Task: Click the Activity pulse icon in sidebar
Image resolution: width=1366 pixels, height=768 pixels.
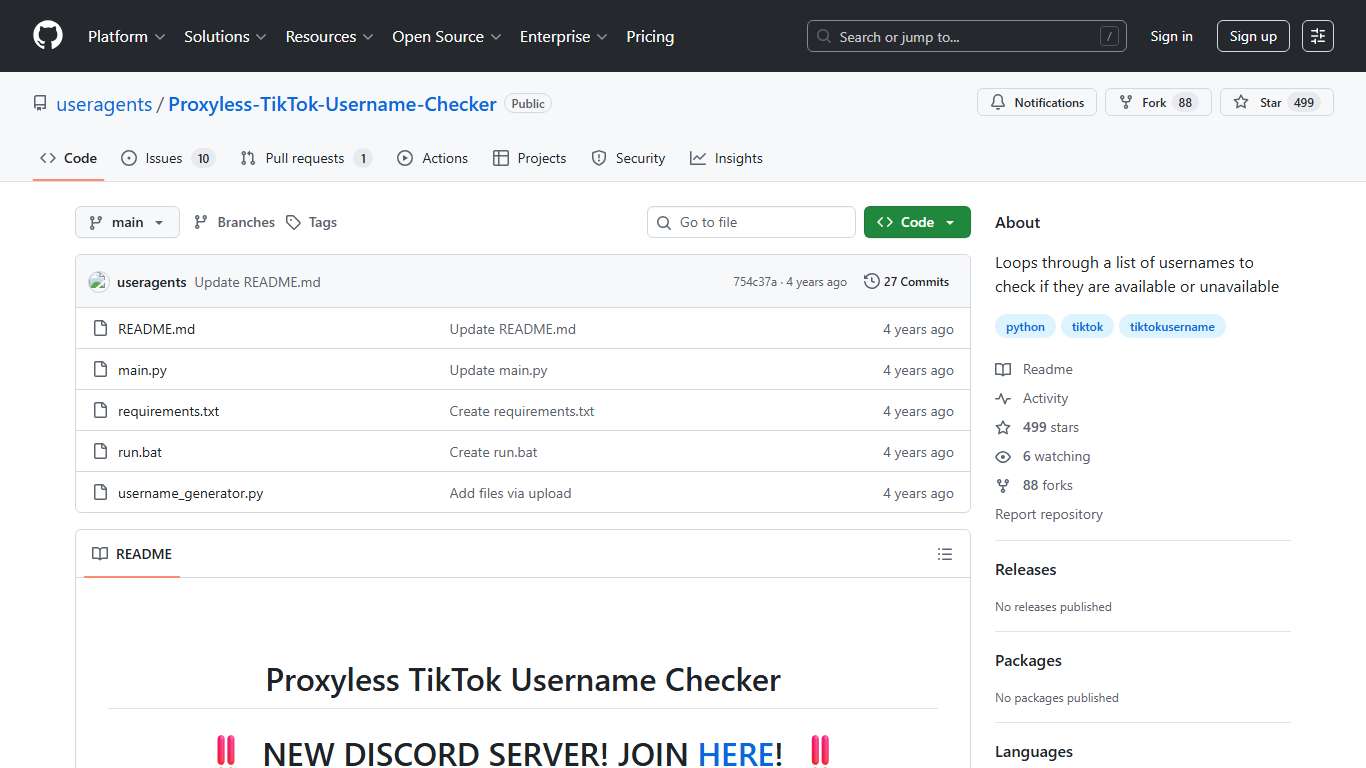Action: pos(1003,398)
